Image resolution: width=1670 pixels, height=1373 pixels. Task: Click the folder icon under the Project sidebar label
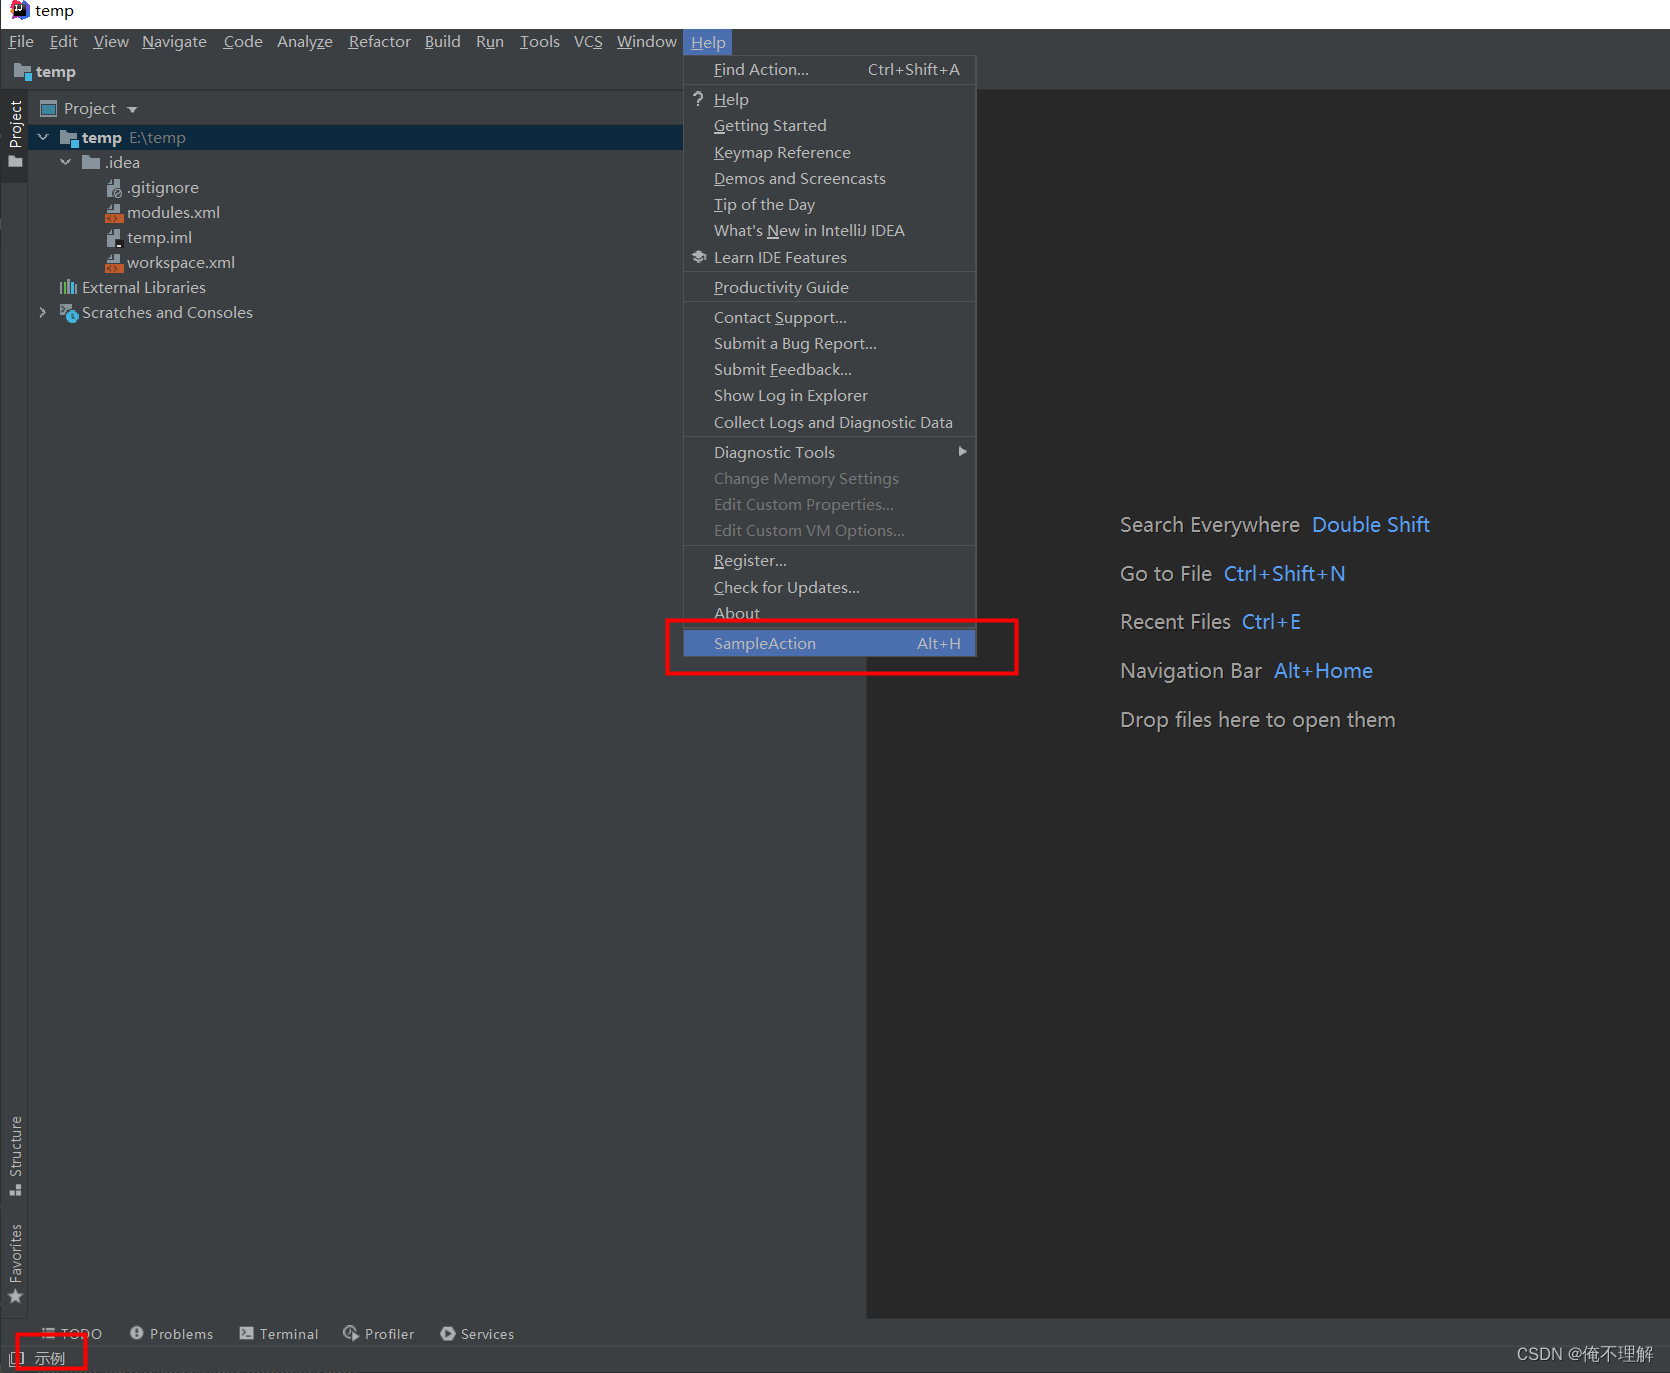click(x=15, y=162)
